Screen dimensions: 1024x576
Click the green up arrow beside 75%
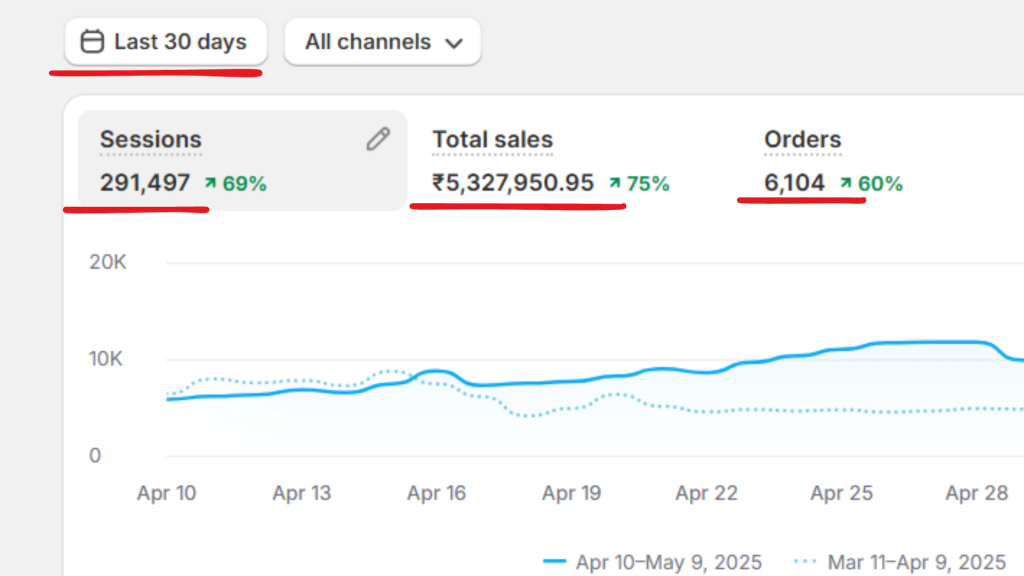click(615, 183)
